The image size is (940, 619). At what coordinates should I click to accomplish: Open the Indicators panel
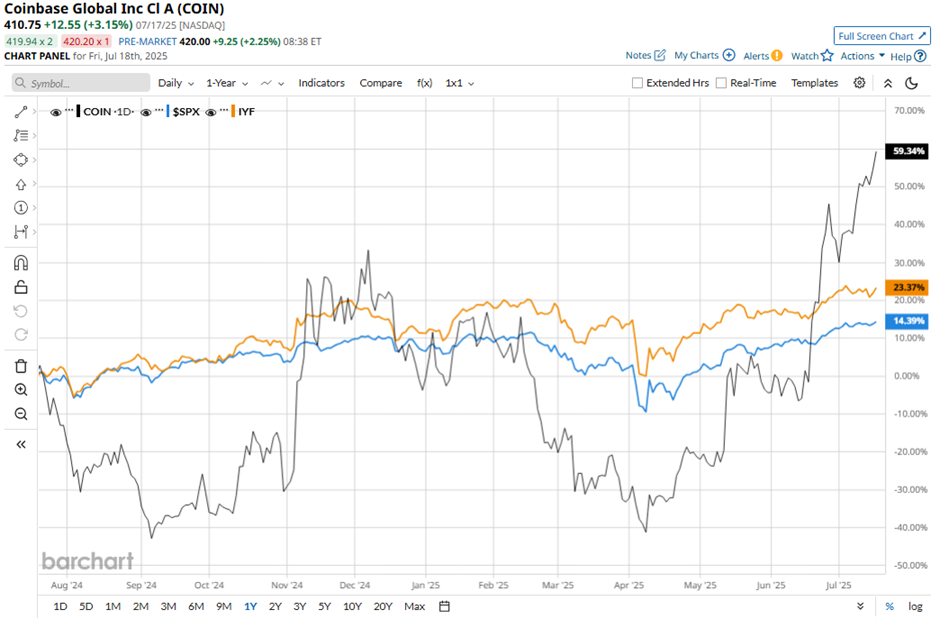321,83
